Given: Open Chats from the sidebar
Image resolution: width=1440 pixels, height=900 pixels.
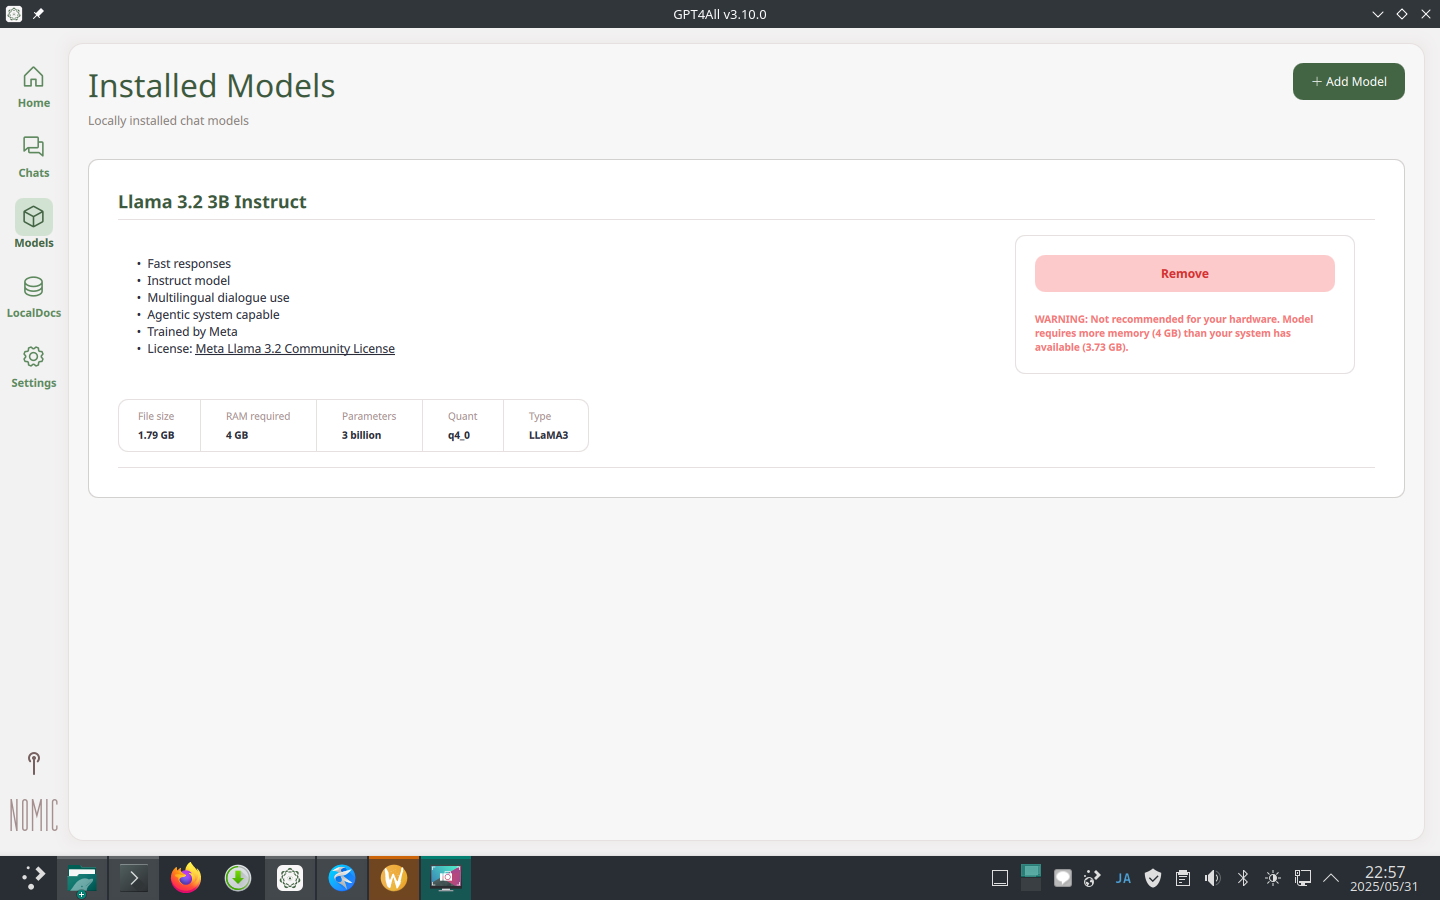Looking at the screenshot, I should click(x=33, y=158).
